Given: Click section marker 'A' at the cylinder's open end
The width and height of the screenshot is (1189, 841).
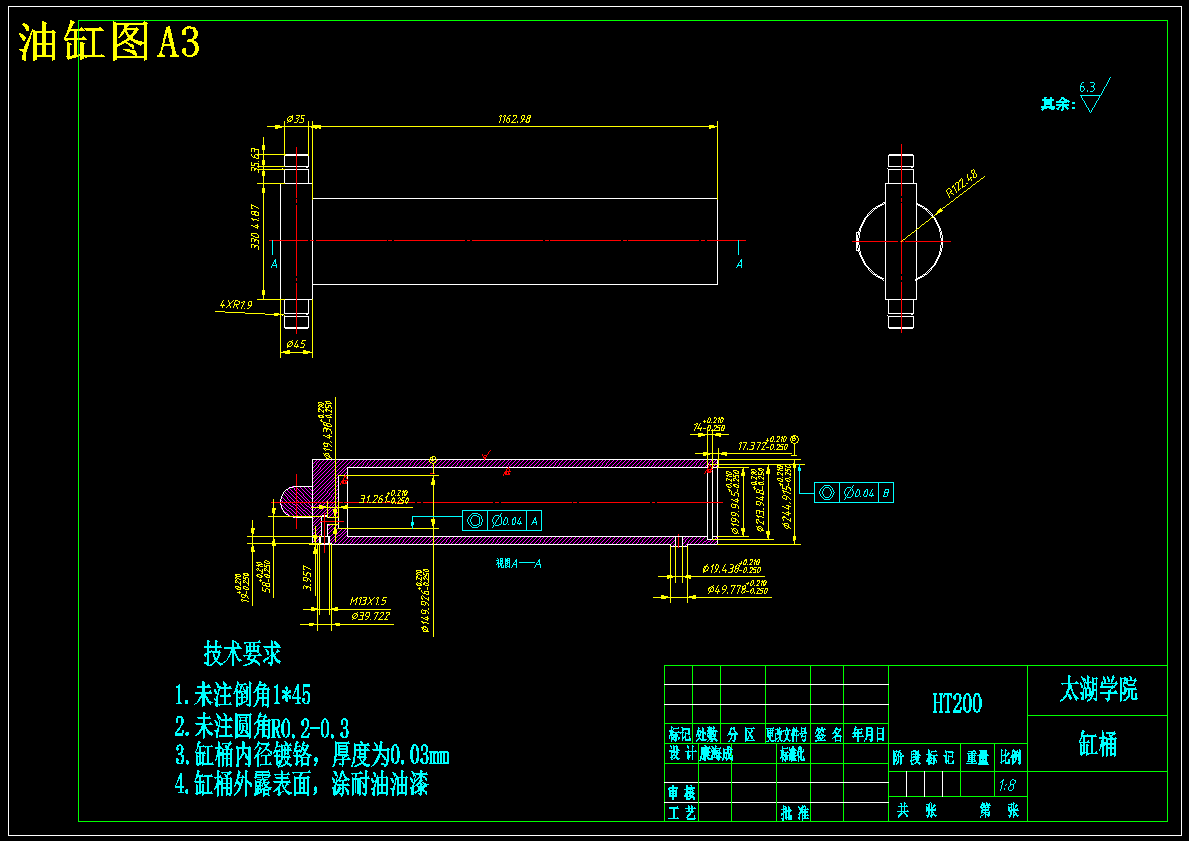Looking at the screenshot, I should pyautogui.click(x=739, y=264).
